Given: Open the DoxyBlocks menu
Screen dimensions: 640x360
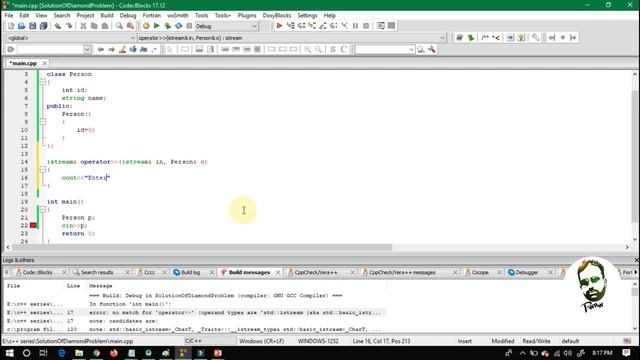Looking at the screenshot, I should pyautogui.click(x=277, y=15).
